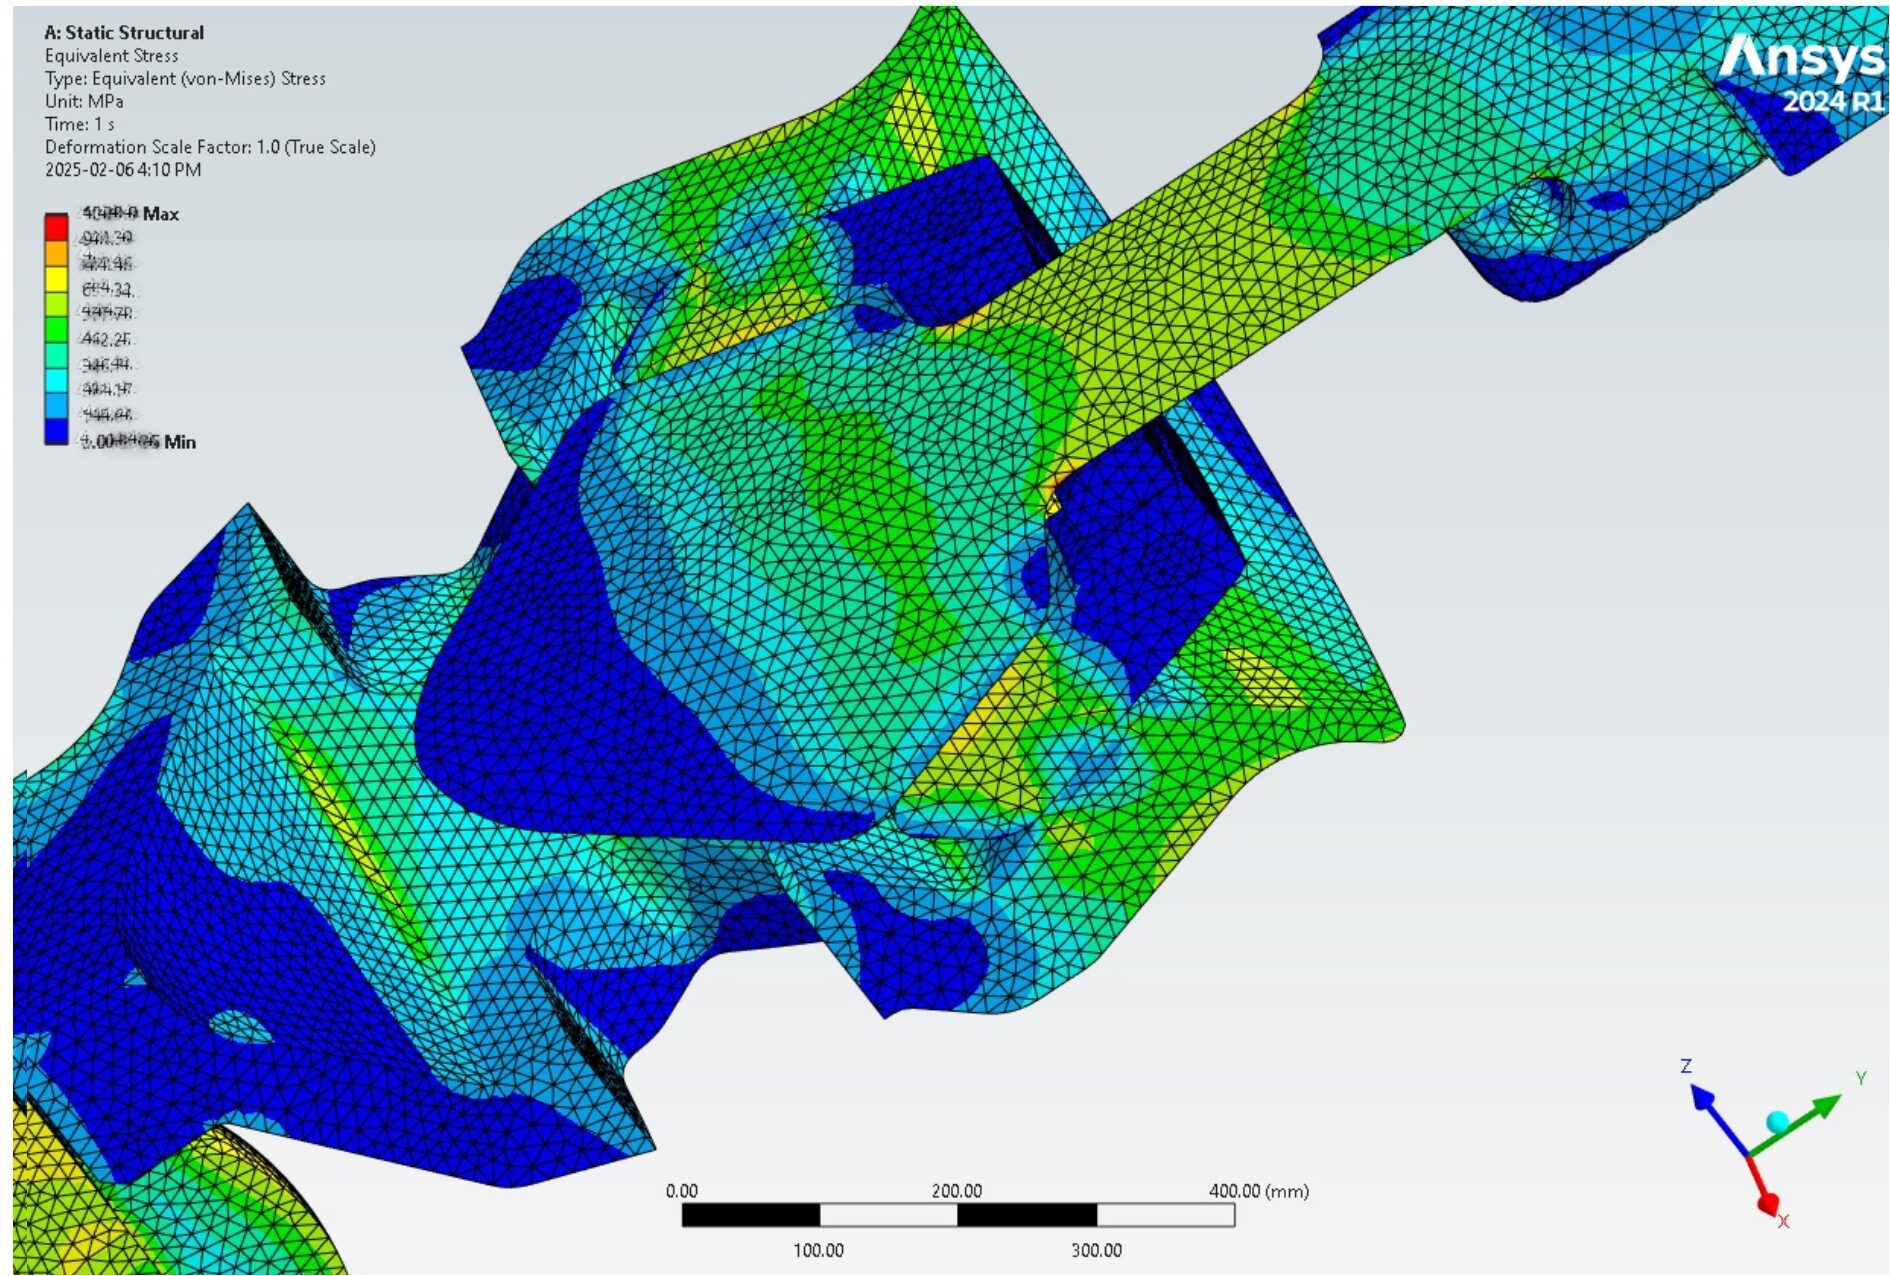
Task: Click the 400.00 (mm) ruler label
Action: pos(1258,1191)
